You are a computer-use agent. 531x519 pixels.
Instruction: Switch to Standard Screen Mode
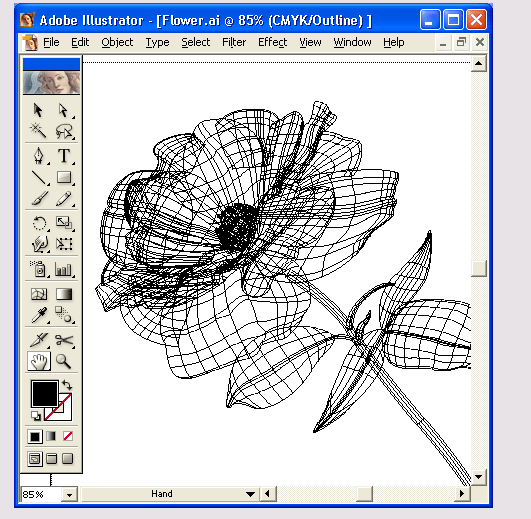[35, 459]
